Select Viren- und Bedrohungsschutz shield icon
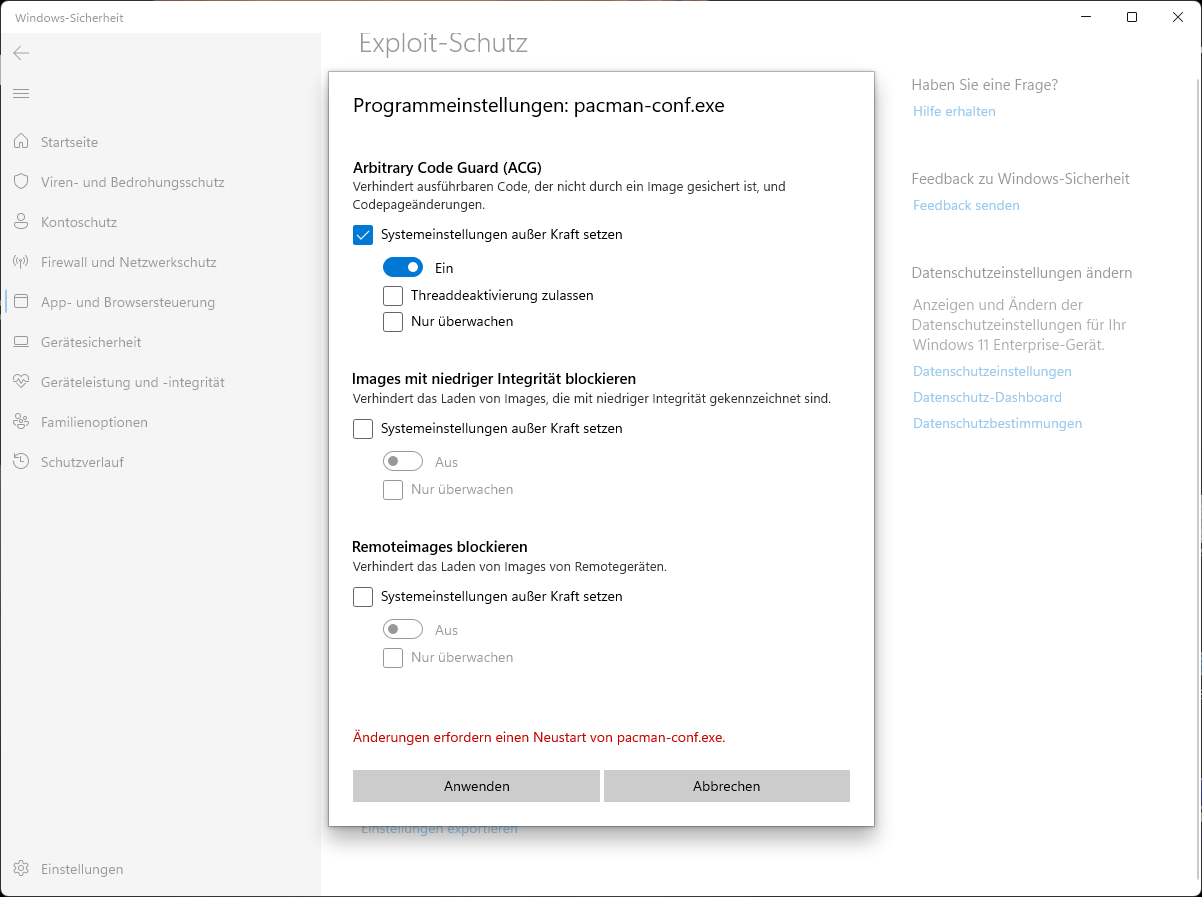1202x897 pixels. [x=130, y=182]
